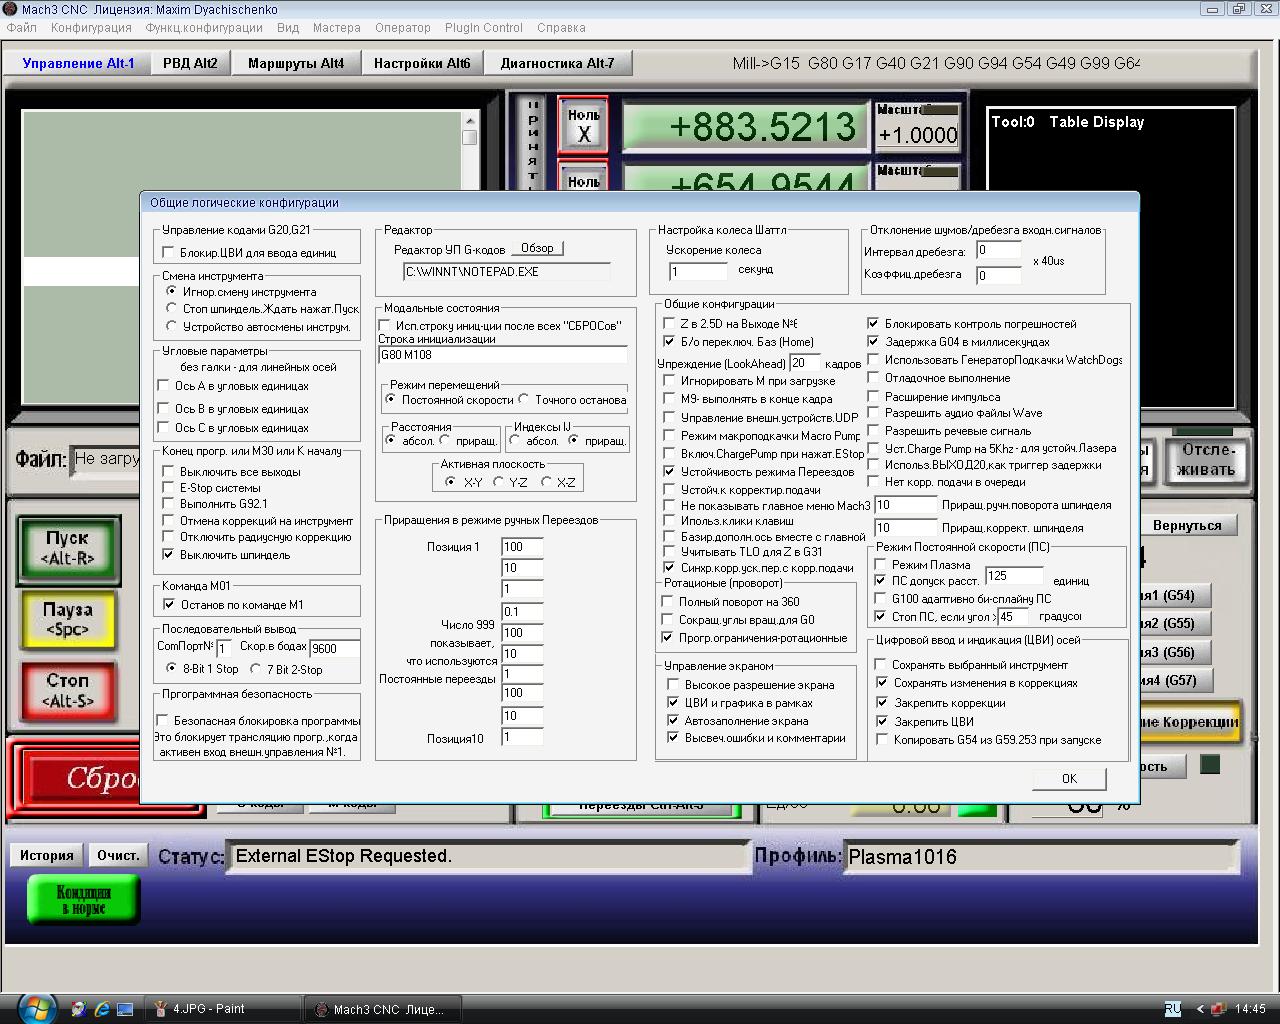Open the PlugIn Control menu
The width and height of the screenshot is (1280, 1024).
(484, 28)
